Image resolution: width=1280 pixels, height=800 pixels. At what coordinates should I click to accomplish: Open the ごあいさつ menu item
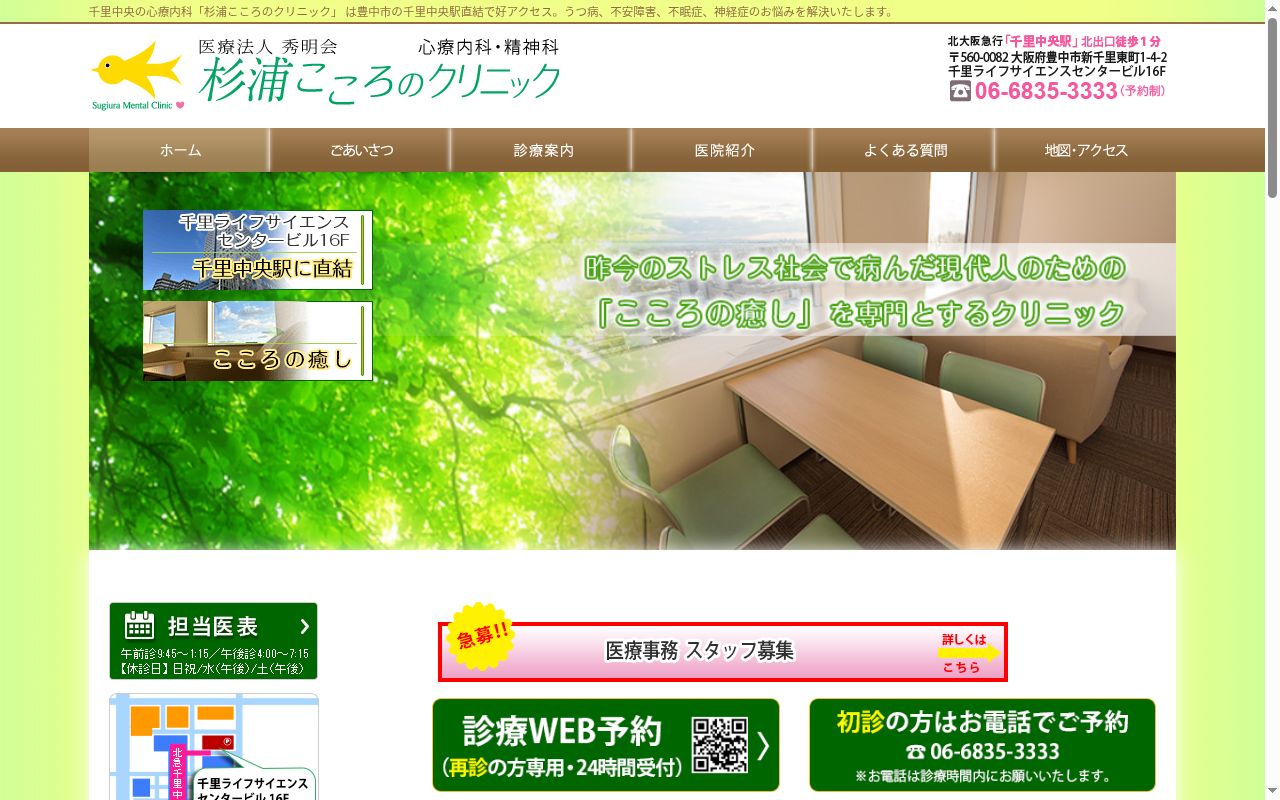(x=361, y=150)
